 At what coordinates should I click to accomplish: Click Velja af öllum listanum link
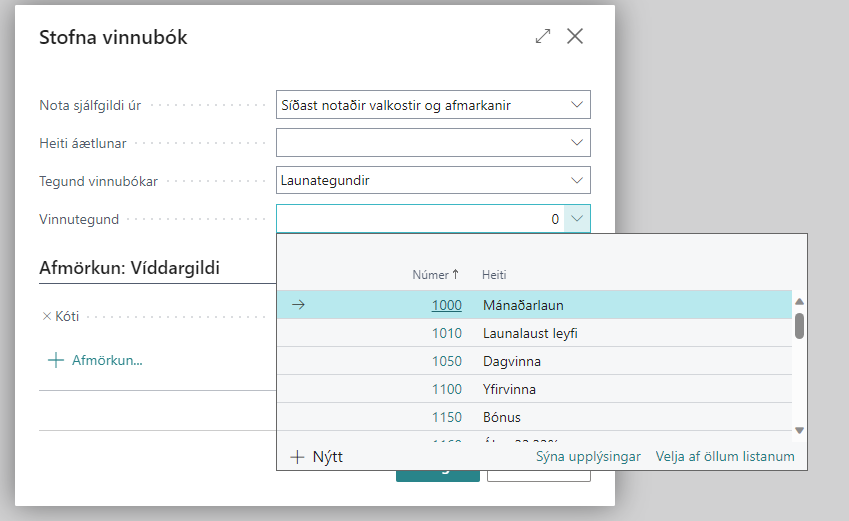click(725, 457)
